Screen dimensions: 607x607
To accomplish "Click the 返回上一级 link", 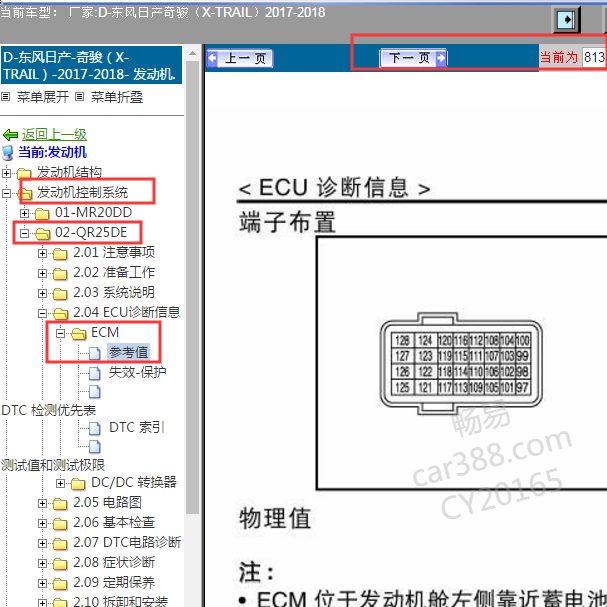I will 54,134.
